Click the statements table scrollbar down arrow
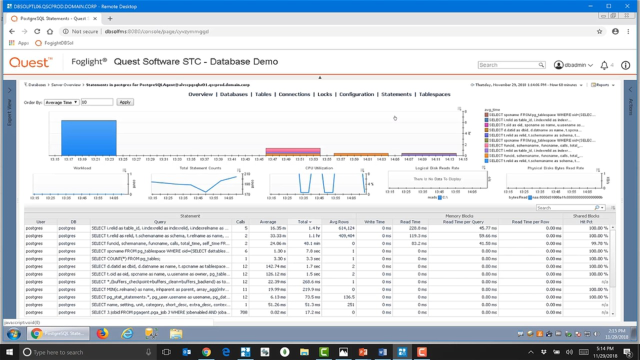Image resolution: width=640 pixels, height=360 pixels. (x=613, y=313)
